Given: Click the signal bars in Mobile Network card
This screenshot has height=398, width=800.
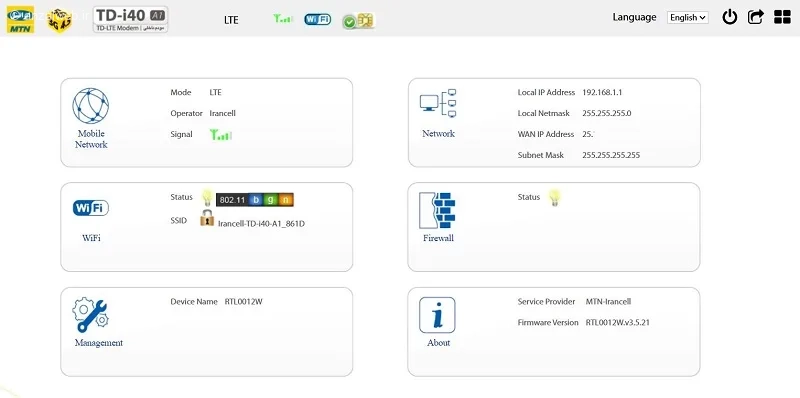Looking at the screenshot, I should 221,135.
